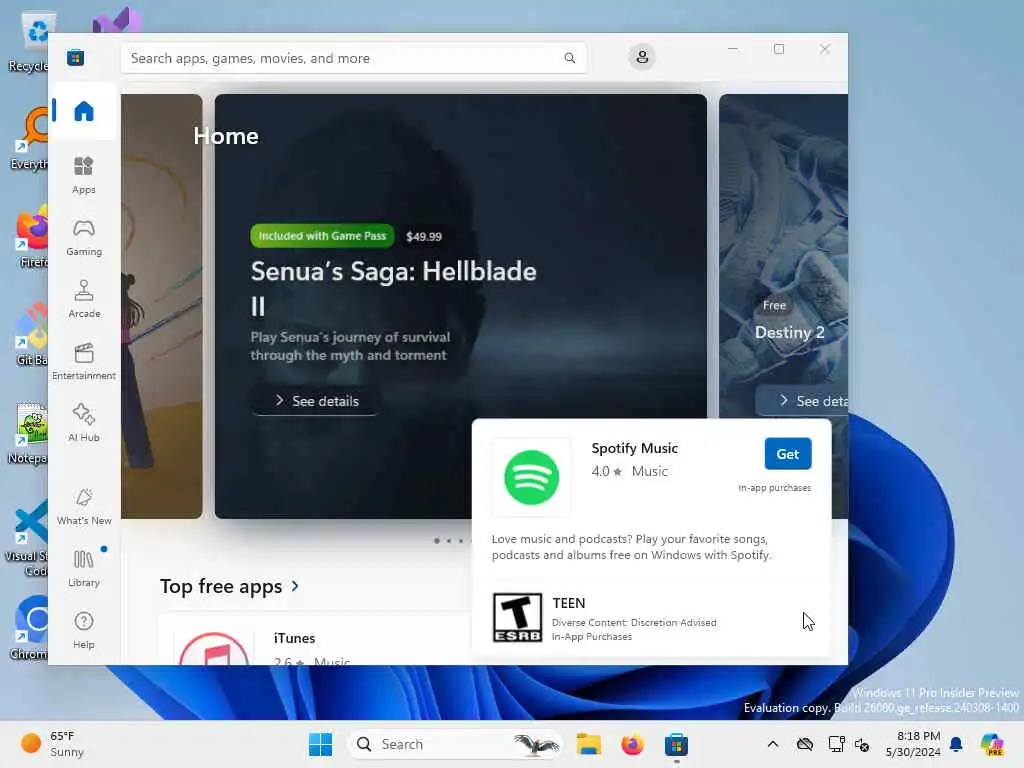Click See details for Senua's Saga
Viewport: 1024px width, 768px height.
(x=317, y=401)
